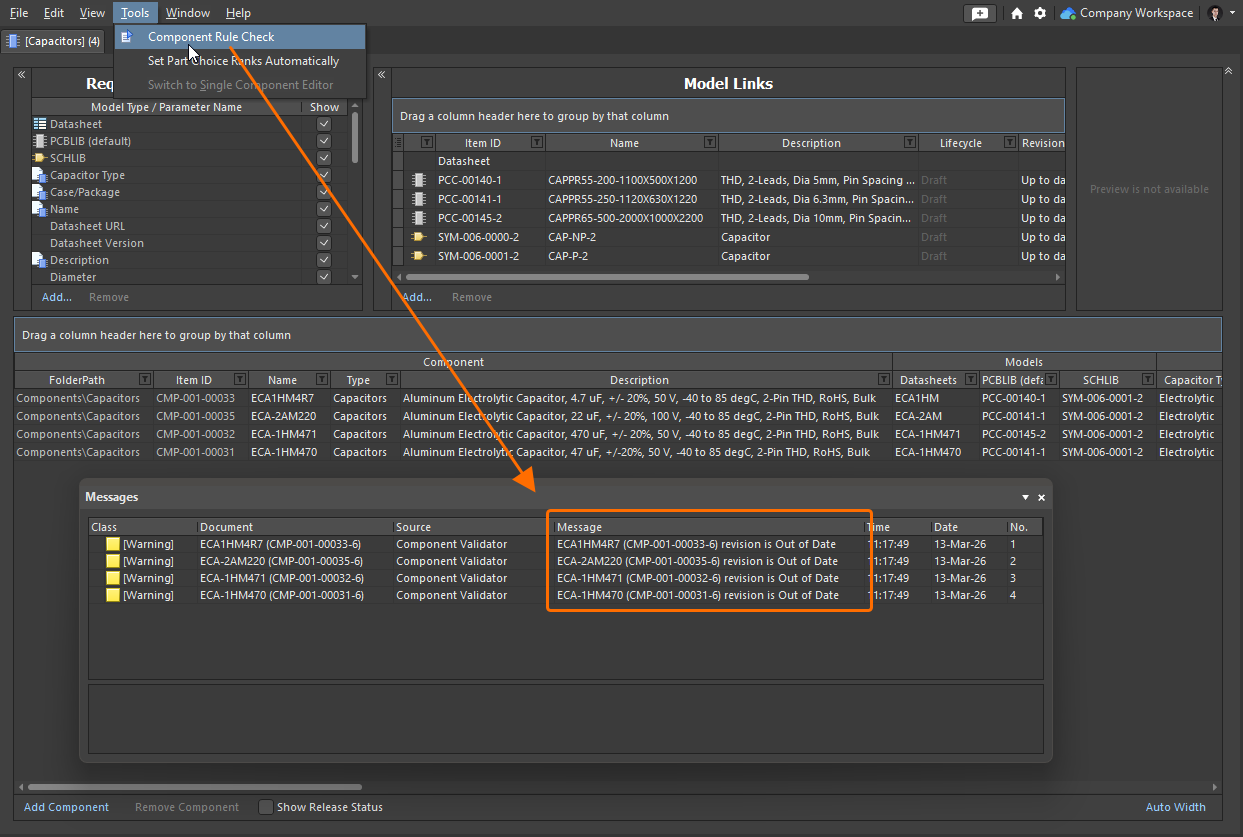
Task: Uncheck Show for the Datasheet parameter
Action: click(324, 124)
